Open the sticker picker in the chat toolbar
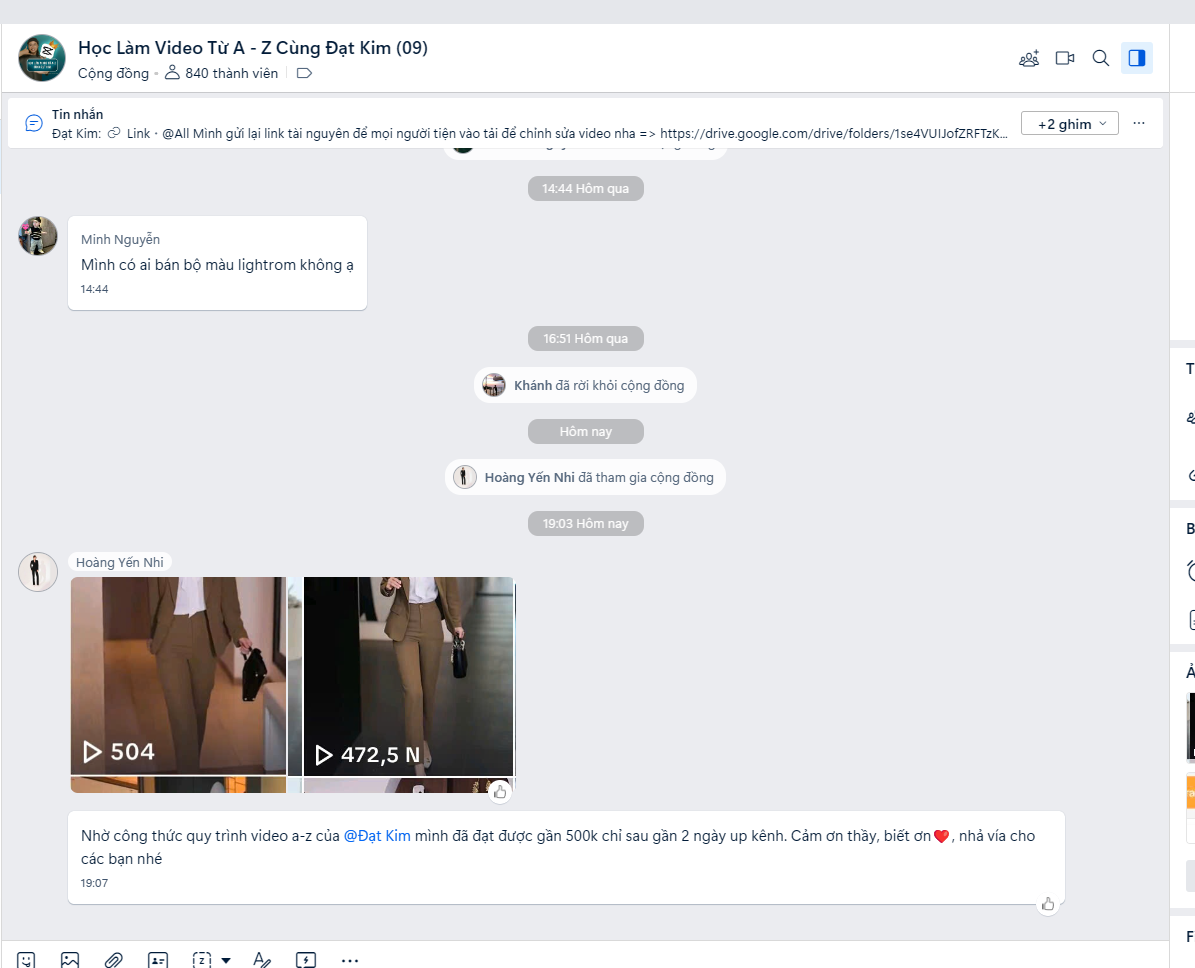The image size is (1195, 968). pos(26,959)
